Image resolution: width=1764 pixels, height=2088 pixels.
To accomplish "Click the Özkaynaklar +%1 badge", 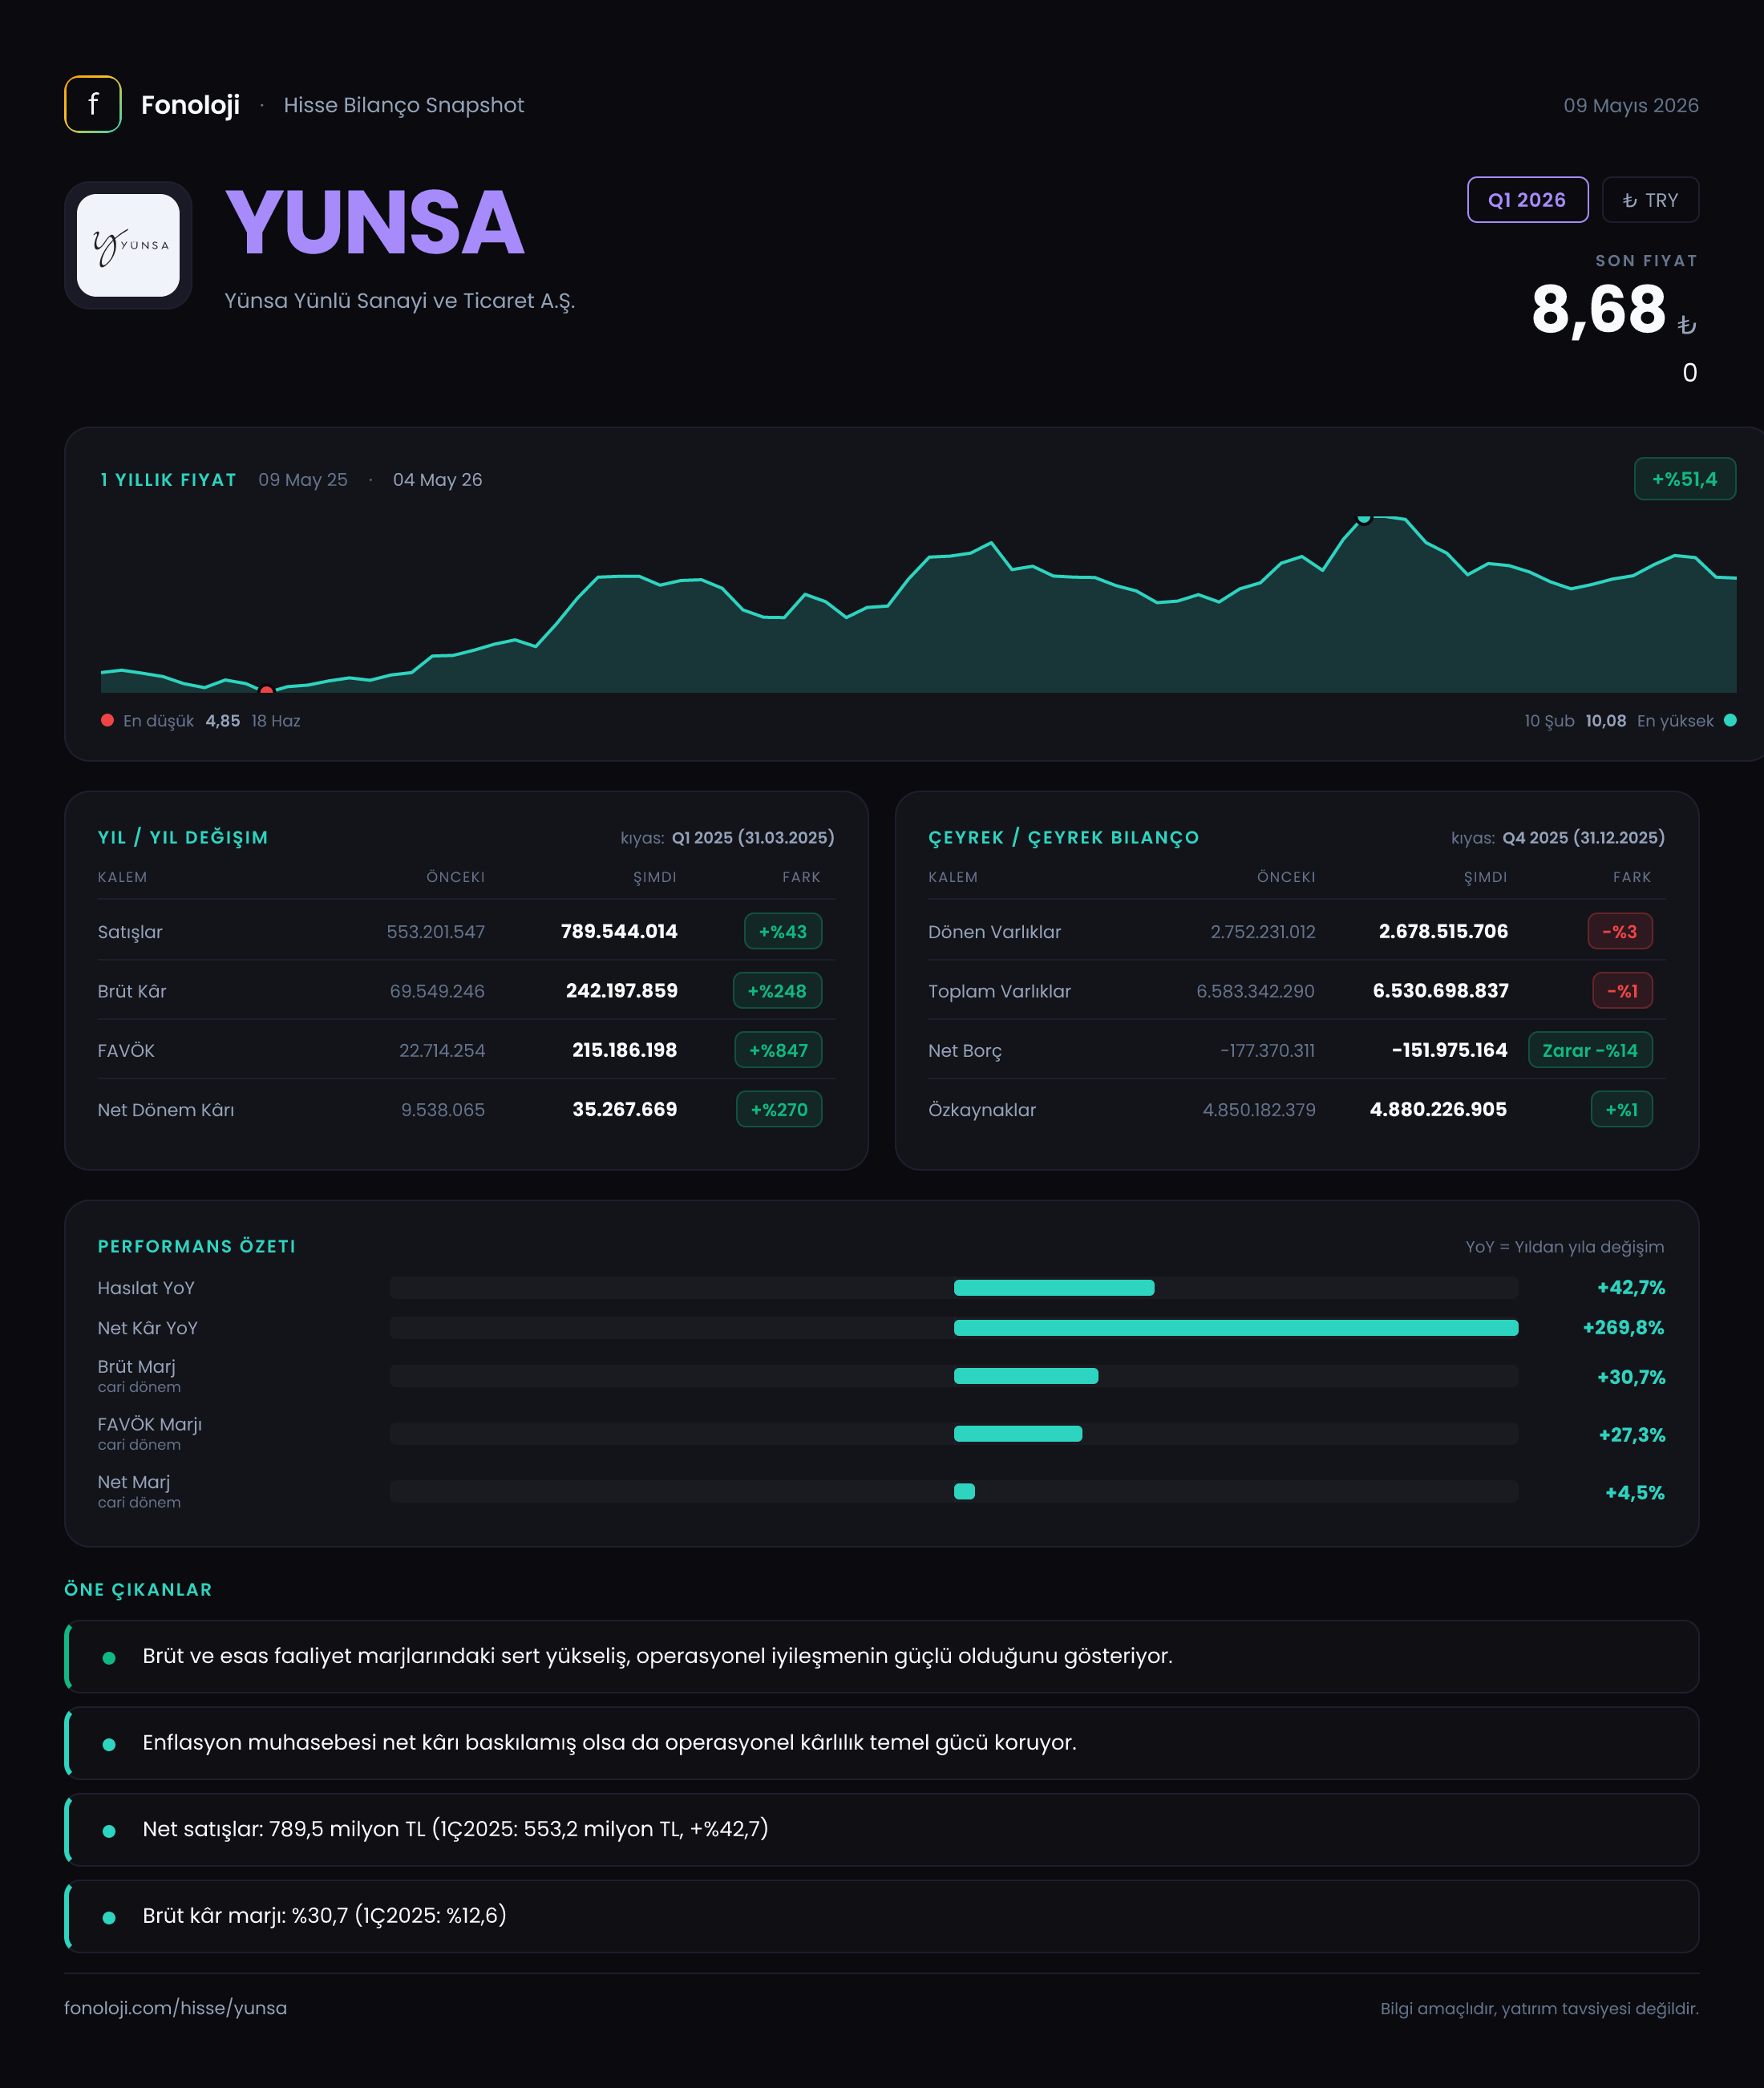I will (1621, 1109).
